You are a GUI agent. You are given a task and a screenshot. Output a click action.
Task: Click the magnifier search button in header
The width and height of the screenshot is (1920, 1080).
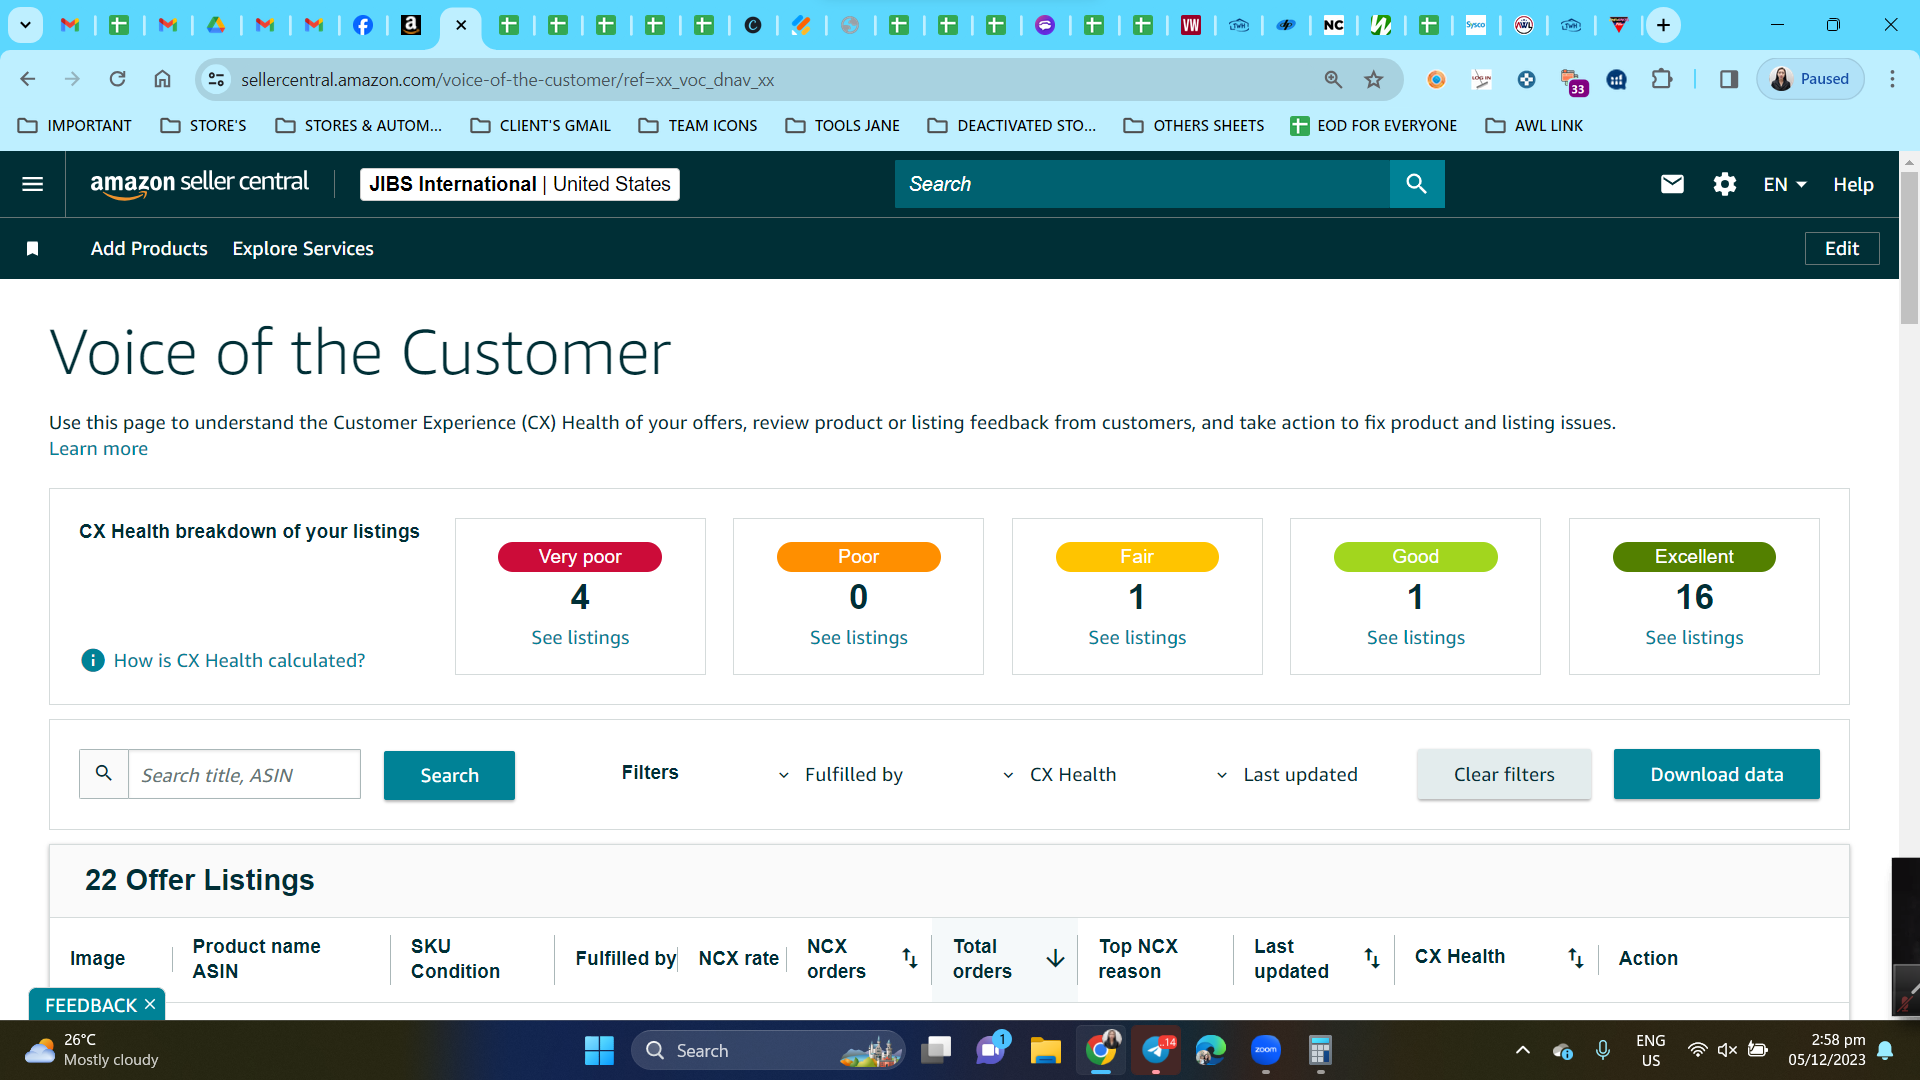coord(1417,184)
